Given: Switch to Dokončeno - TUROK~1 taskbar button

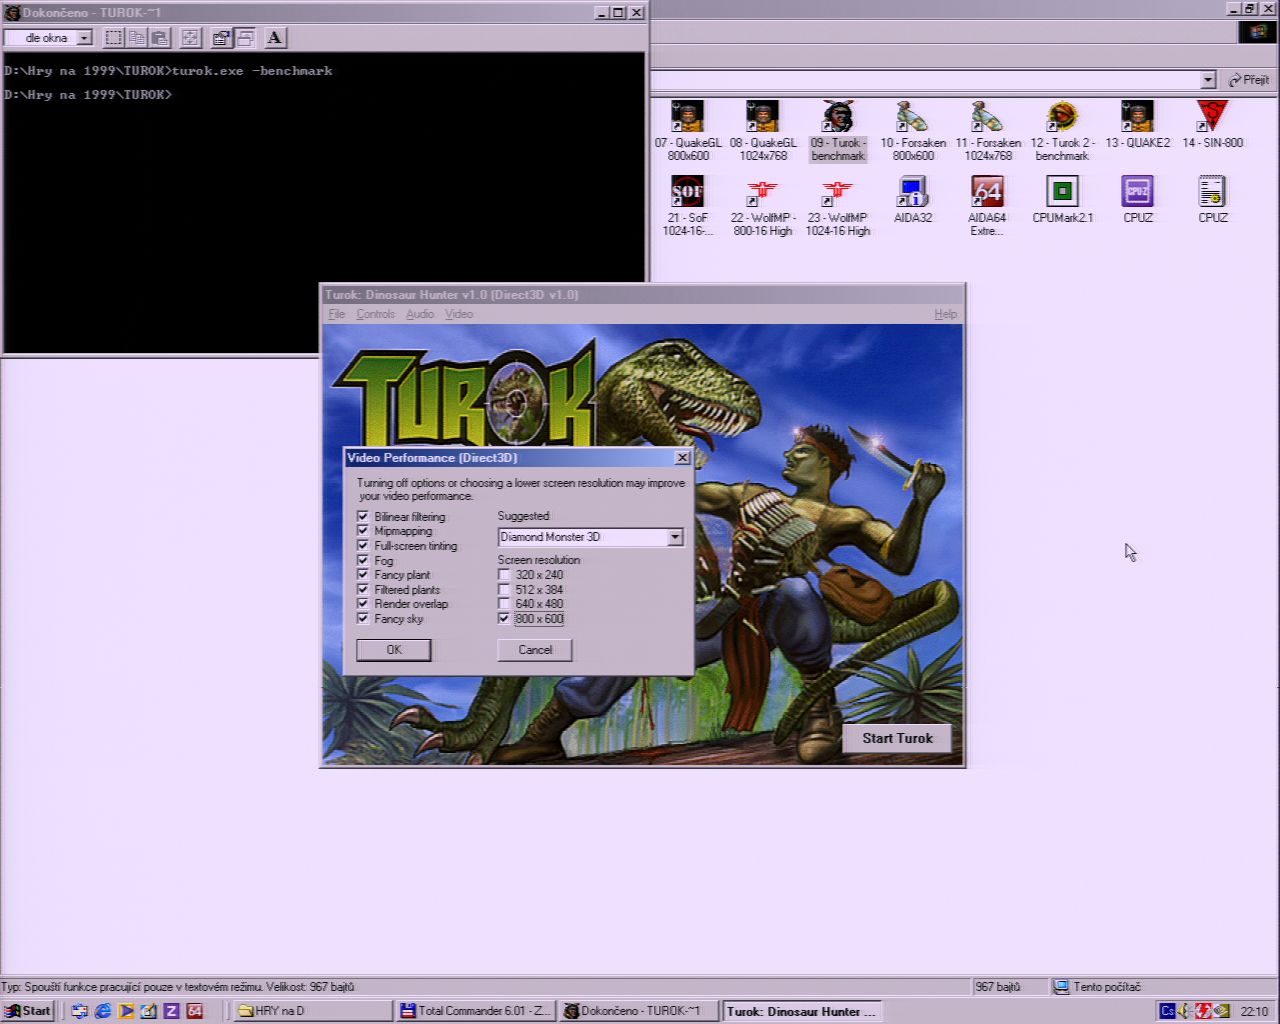Looking at the screenshot, I should [639, 1011].
